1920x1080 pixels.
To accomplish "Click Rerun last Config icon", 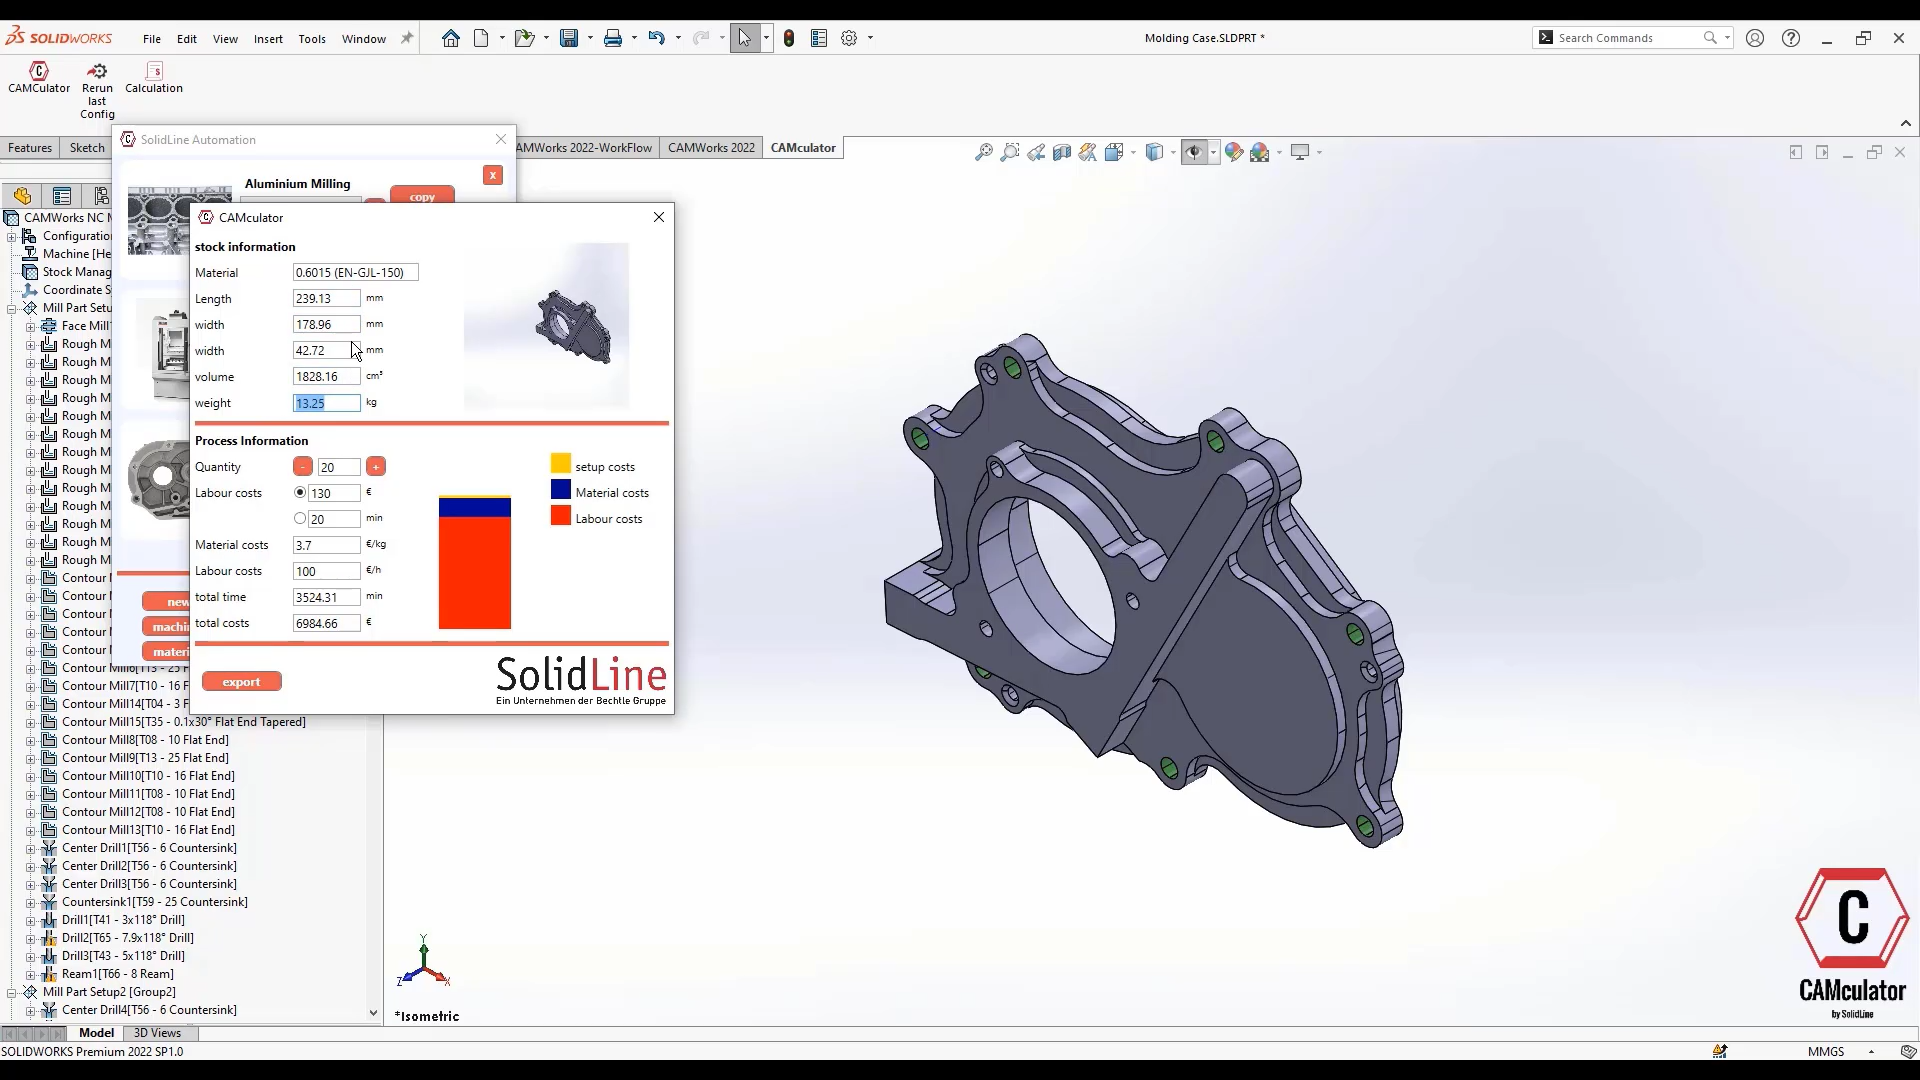I will click(97, 71).
